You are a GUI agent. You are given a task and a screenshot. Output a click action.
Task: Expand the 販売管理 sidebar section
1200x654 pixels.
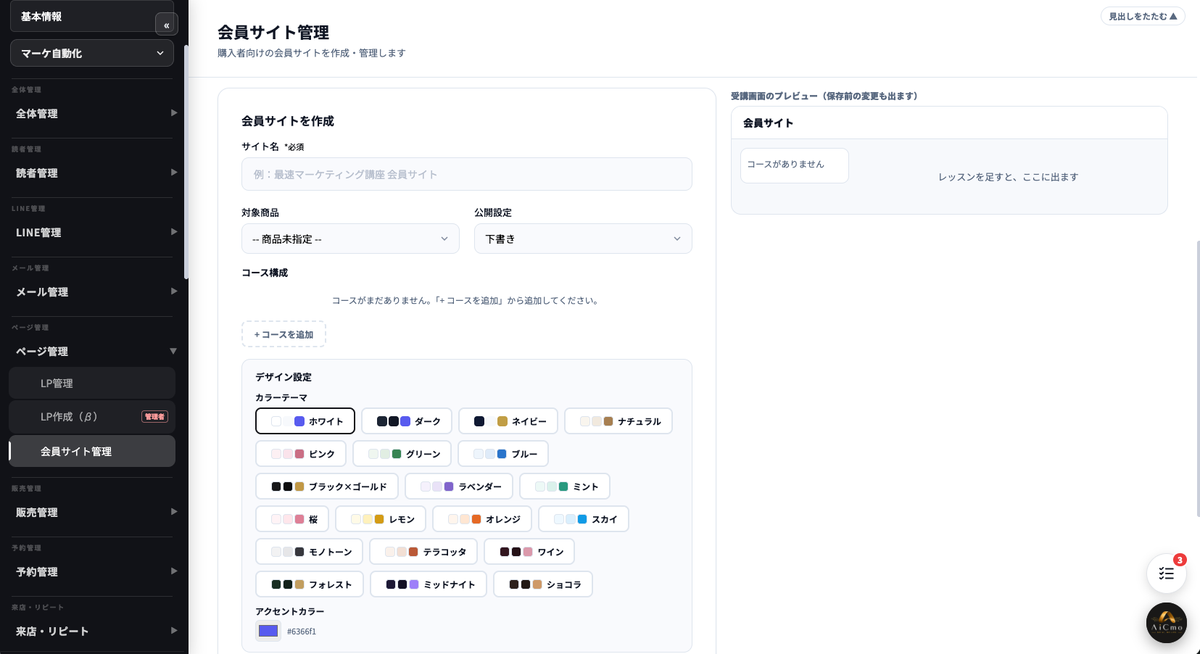94,512
